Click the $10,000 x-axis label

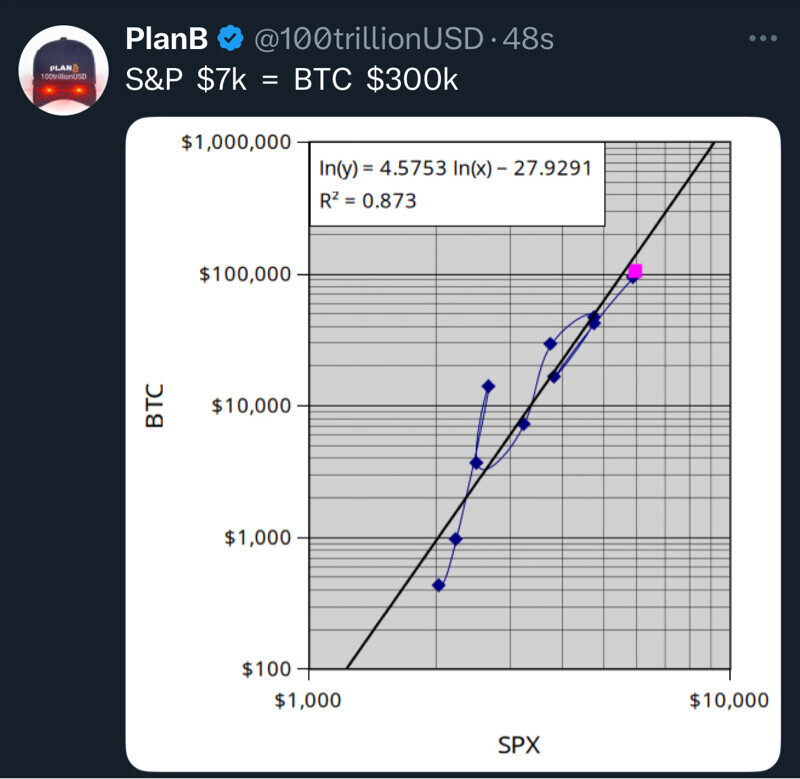tap(729, 700)
